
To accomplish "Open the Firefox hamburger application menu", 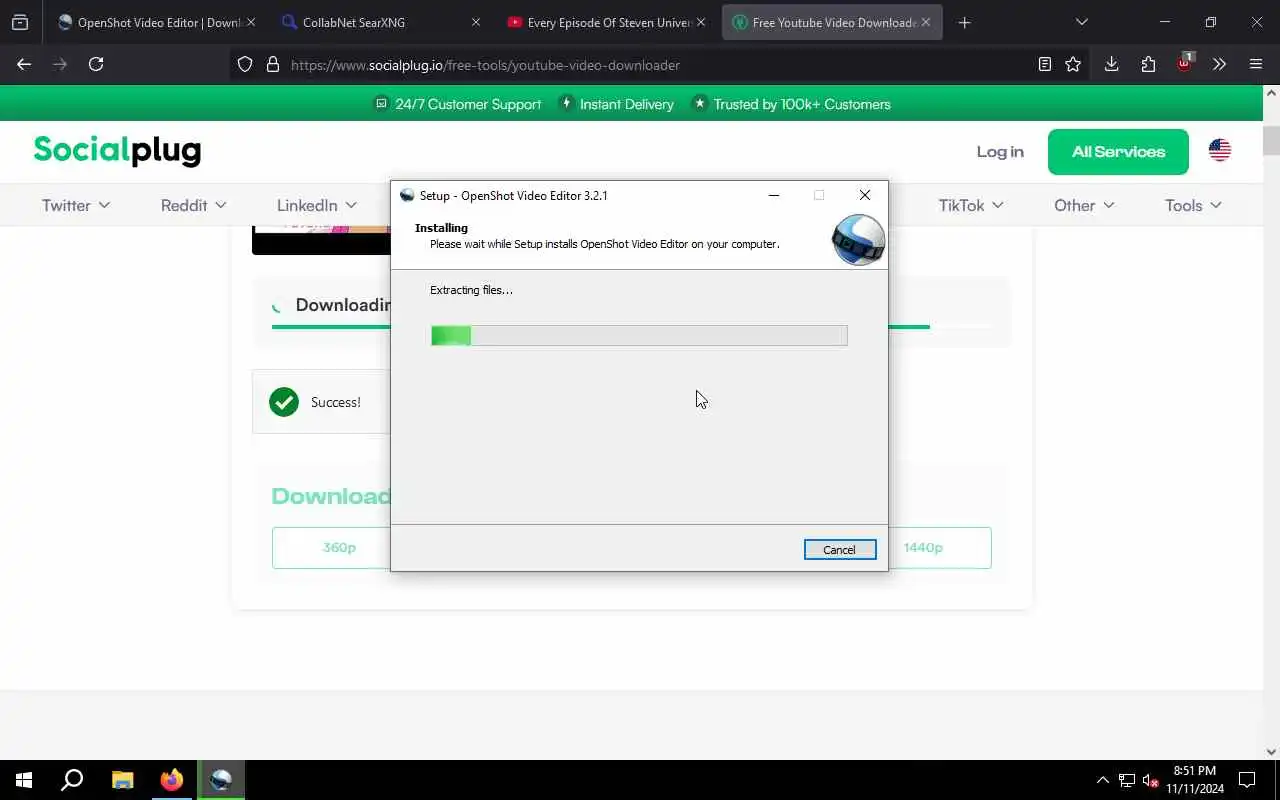I will (x=1256, y=64).
